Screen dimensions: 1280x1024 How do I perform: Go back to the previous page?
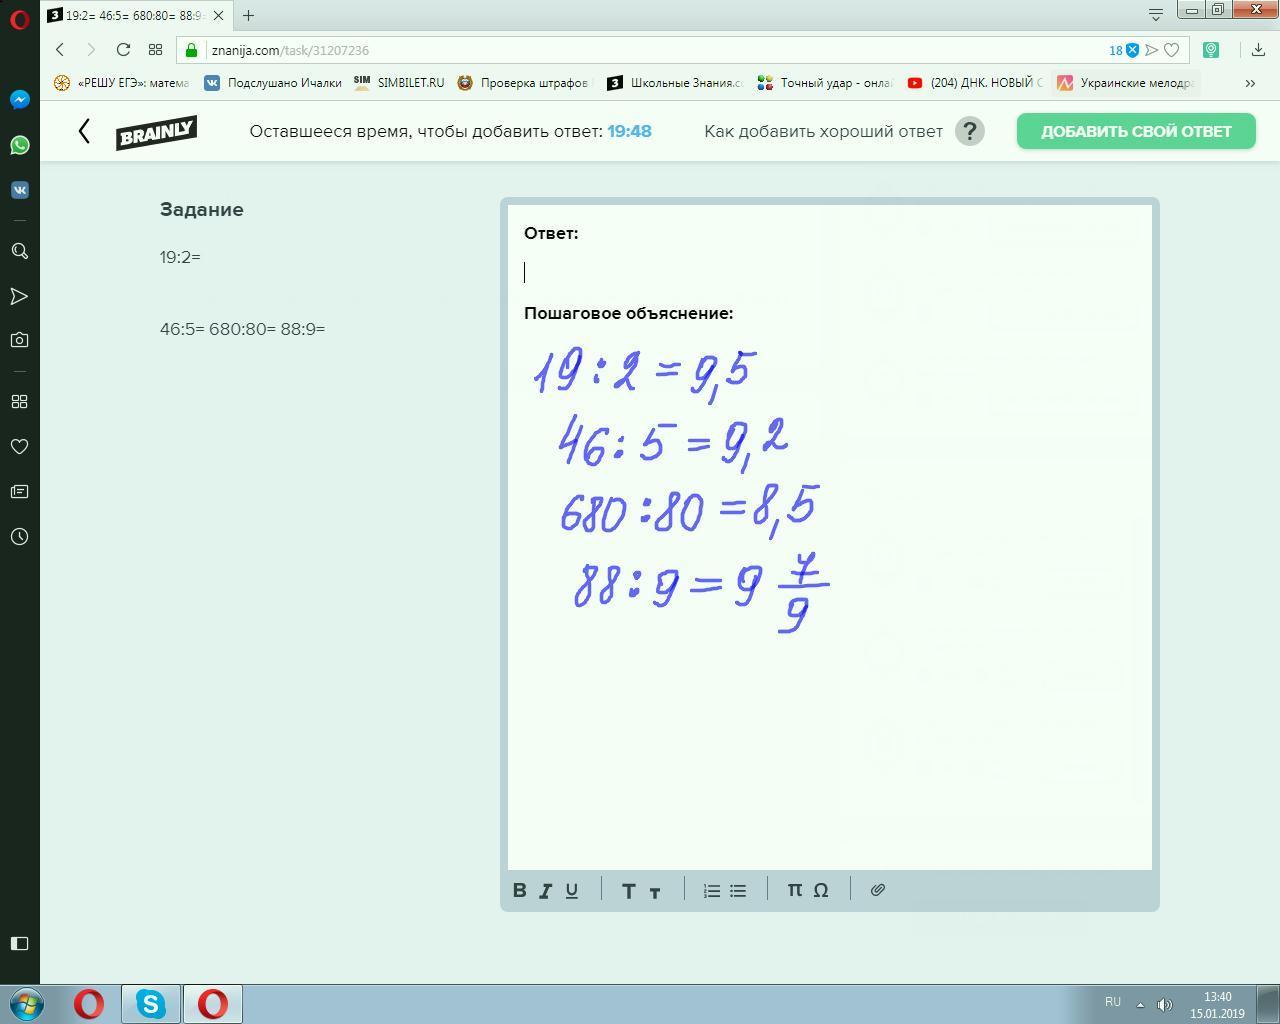(60, 50)
